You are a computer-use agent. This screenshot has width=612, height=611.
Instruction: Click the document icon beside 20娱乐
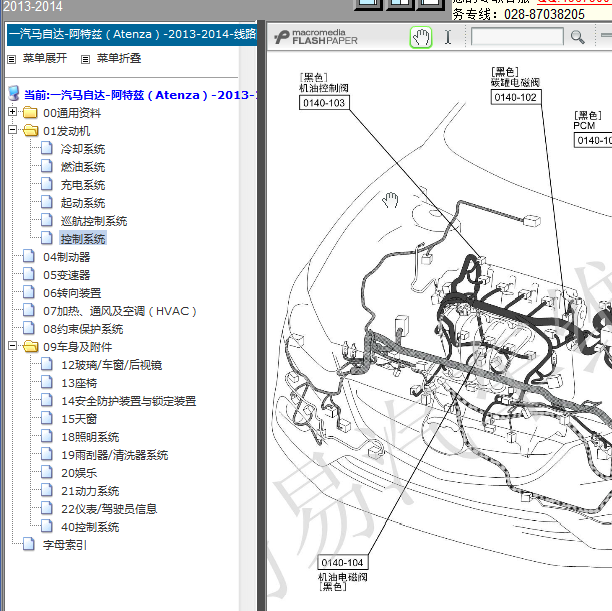47,472
